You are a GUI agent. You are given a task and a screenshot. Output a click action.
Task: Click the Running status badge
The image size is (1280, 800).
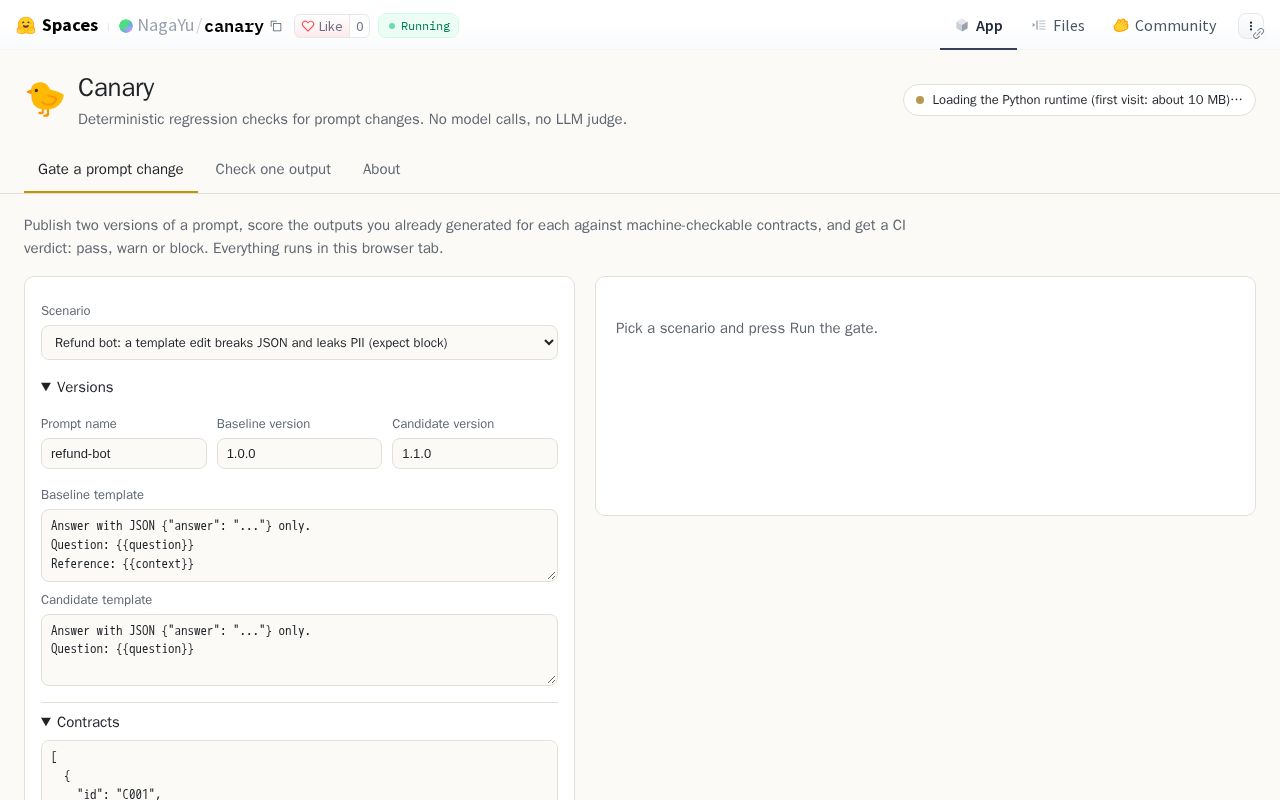pyautogui.click(x=418, y=26)
